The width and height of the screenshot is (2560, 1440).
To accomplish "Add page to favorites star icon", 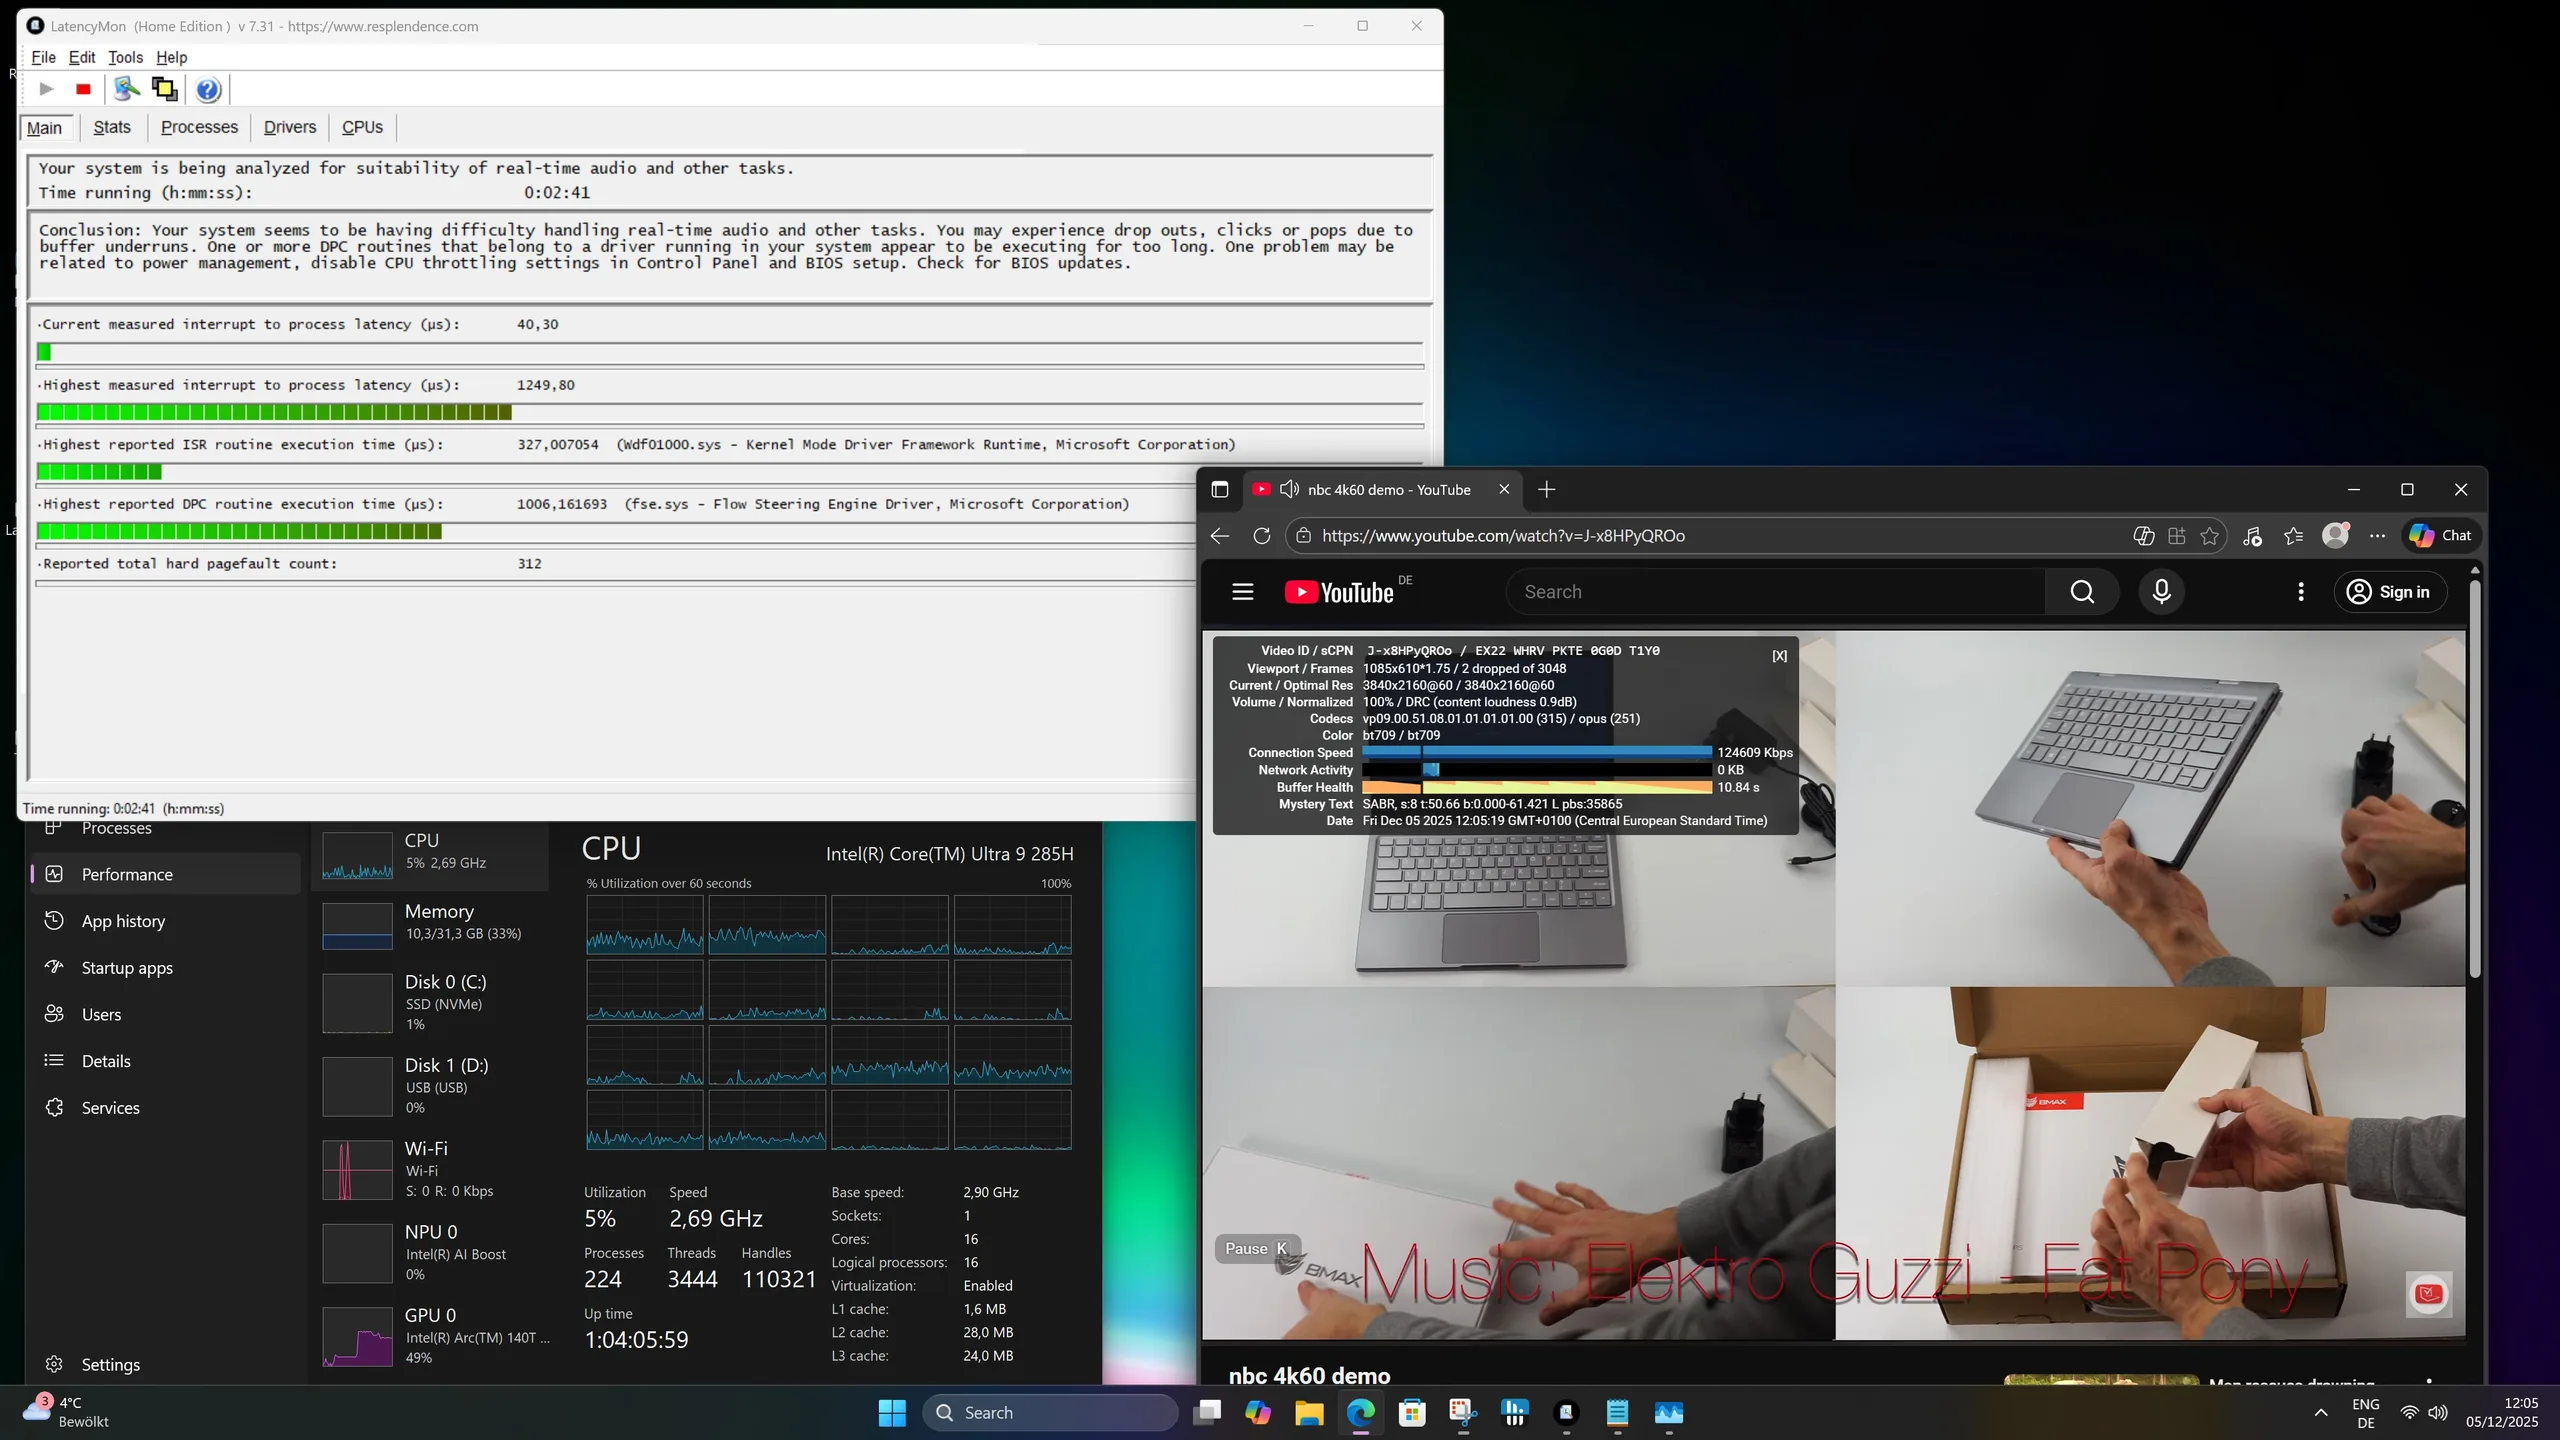I will point(2210,536).
